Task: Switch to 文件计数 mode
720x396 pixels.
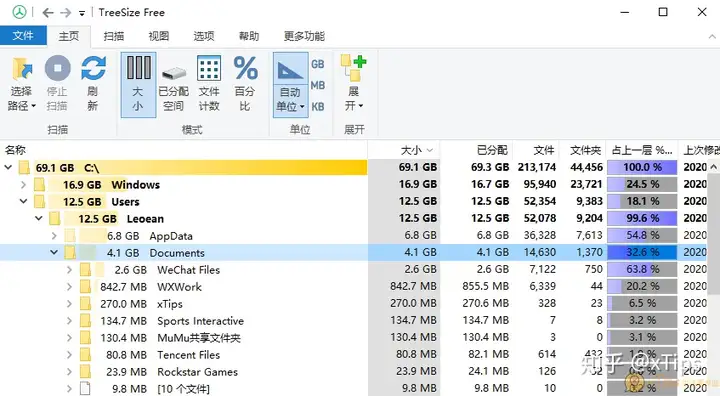Action: click(x=209, y=85)
